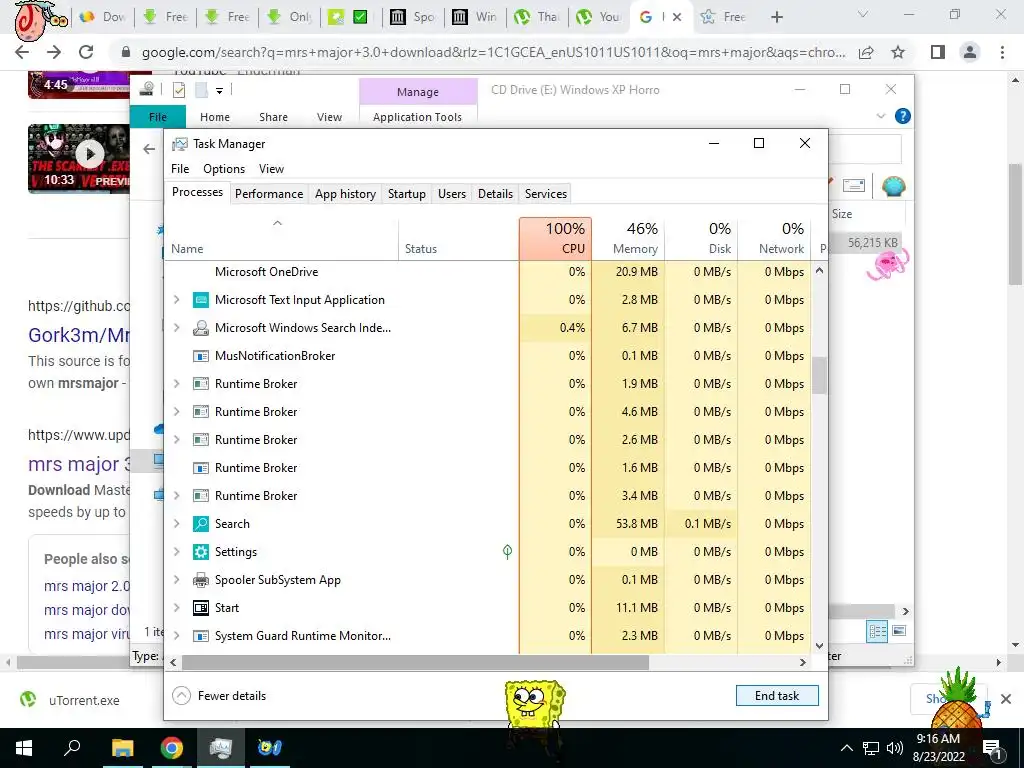
Task: Show hidden tray icons chevron
Action: tap(846, 748)
